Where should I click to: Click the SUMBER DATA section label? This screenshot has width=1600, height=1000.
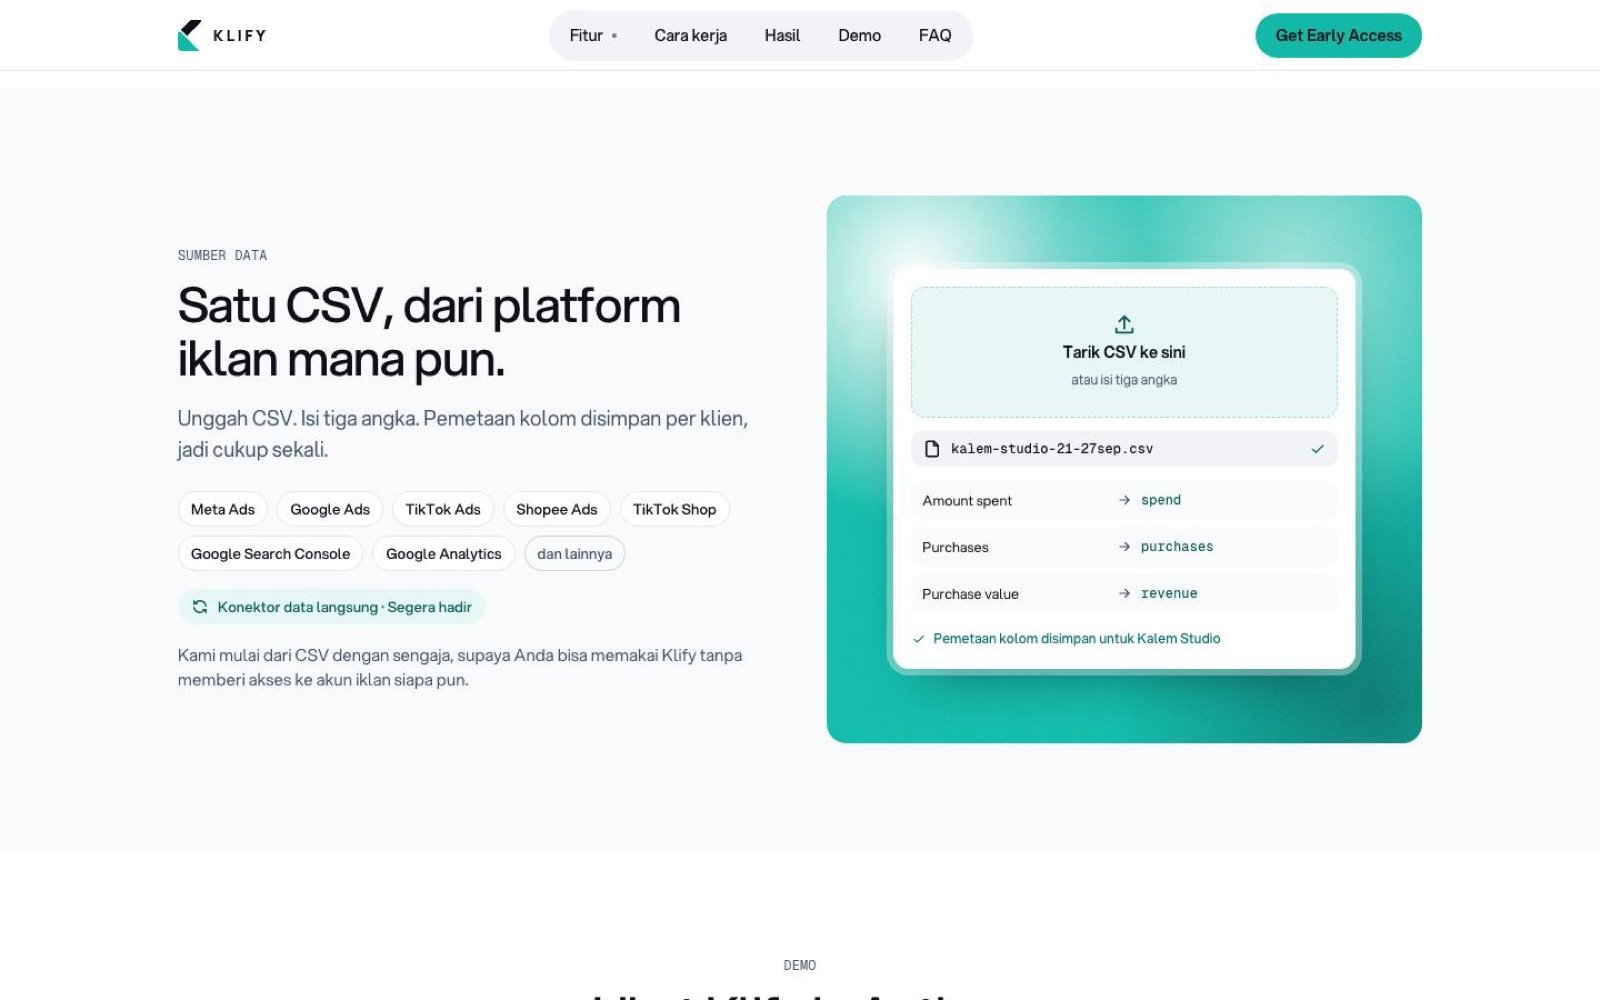pos(222,255)
